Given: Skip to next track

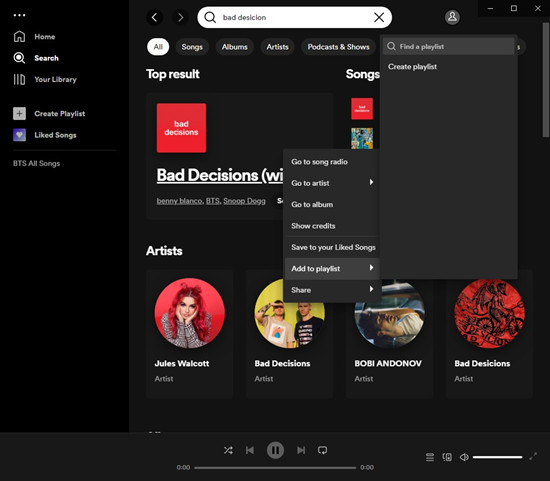Looking at the screenshot, I should click(x=301, y=450).
